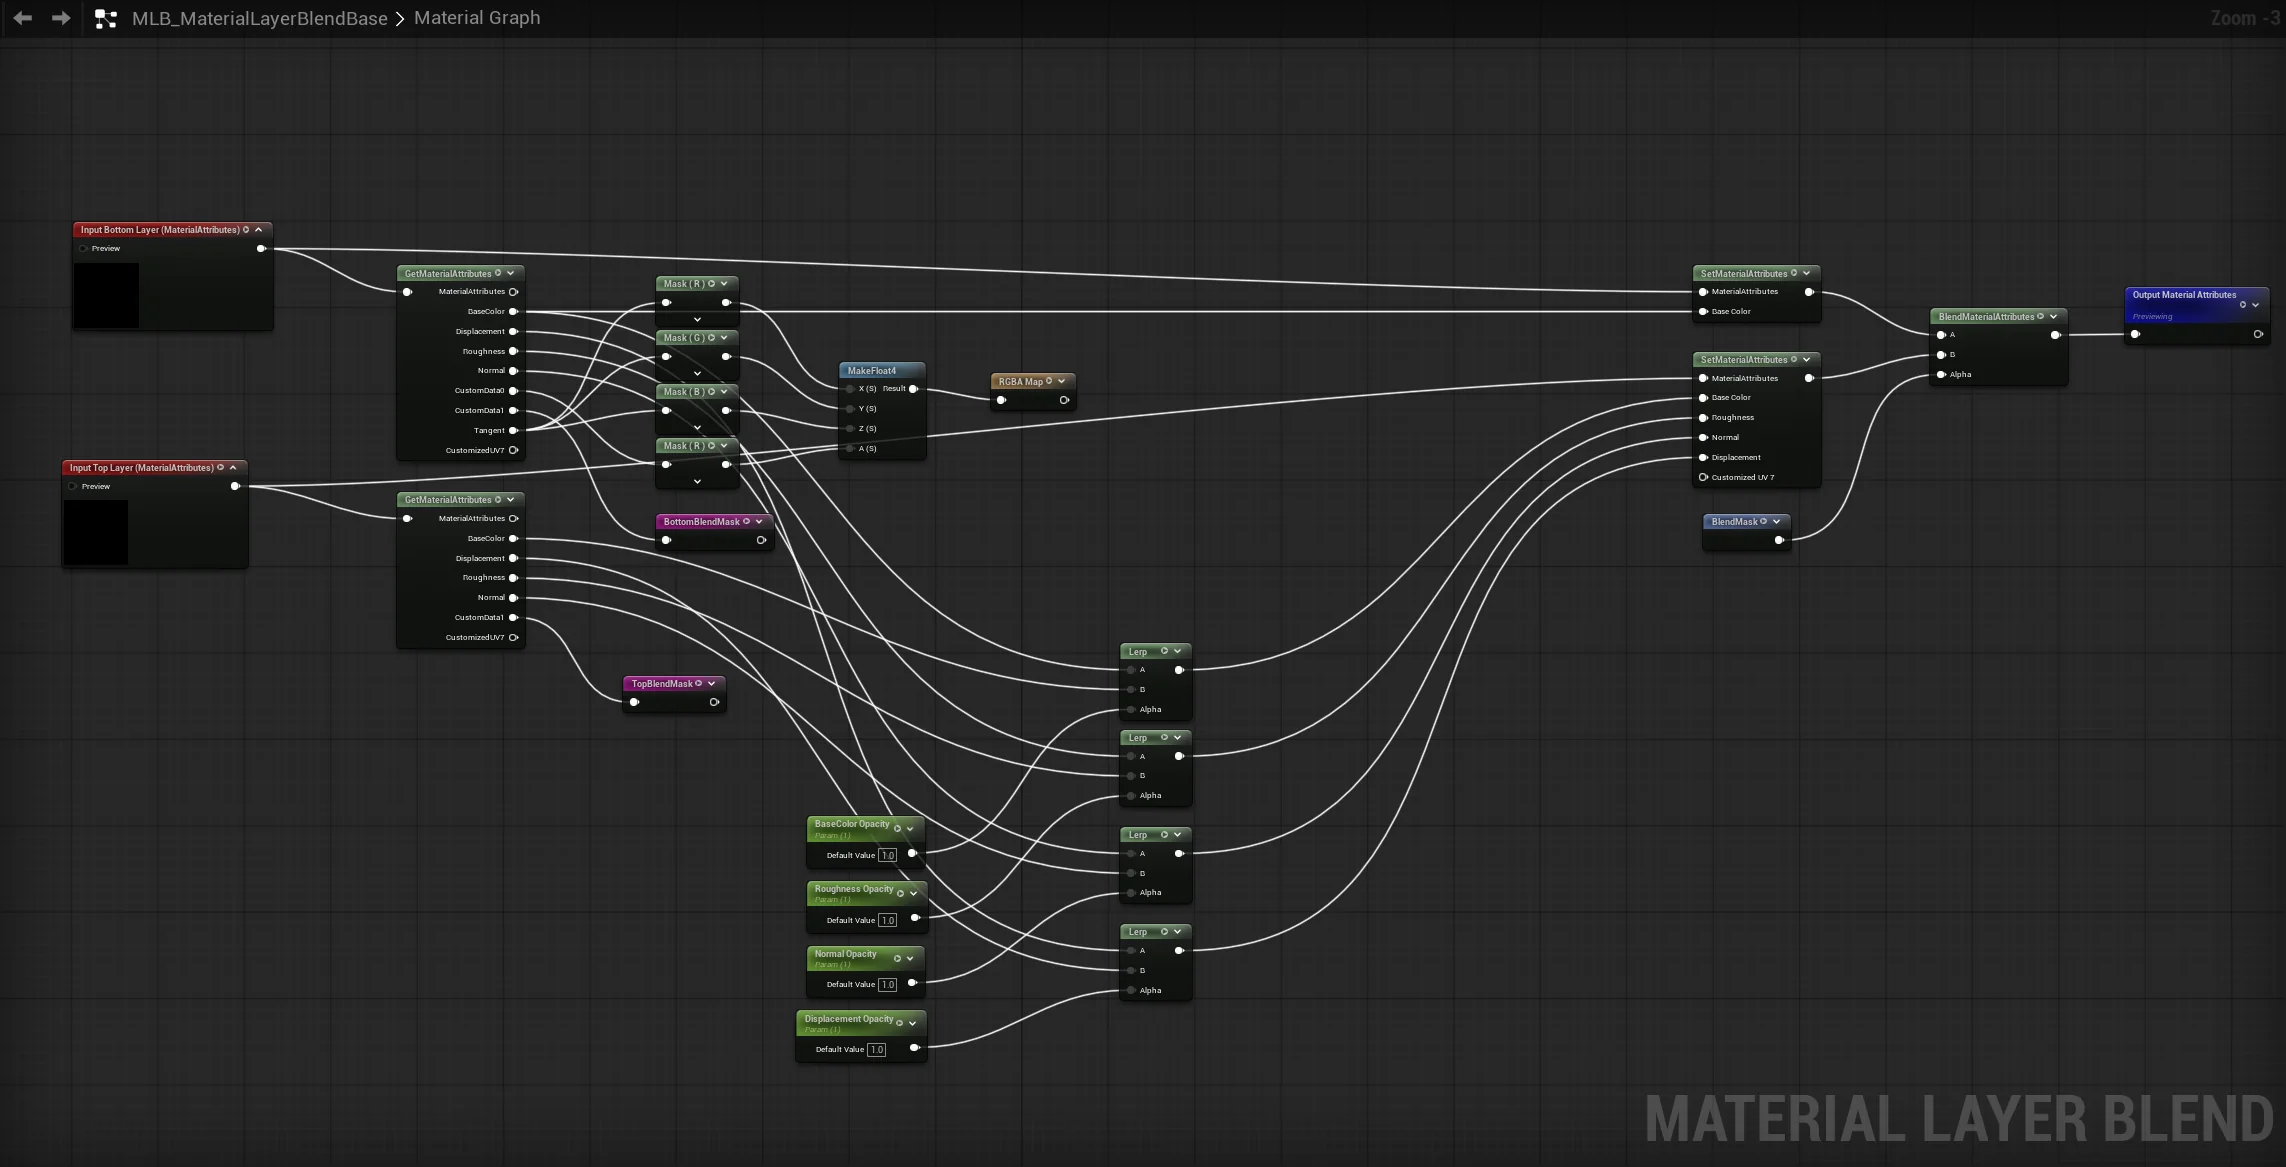2286x1167 pixels.
Task: Click the graph icon beside MLB_MaterialLayerBlendBase
Action: click(106, 19)
